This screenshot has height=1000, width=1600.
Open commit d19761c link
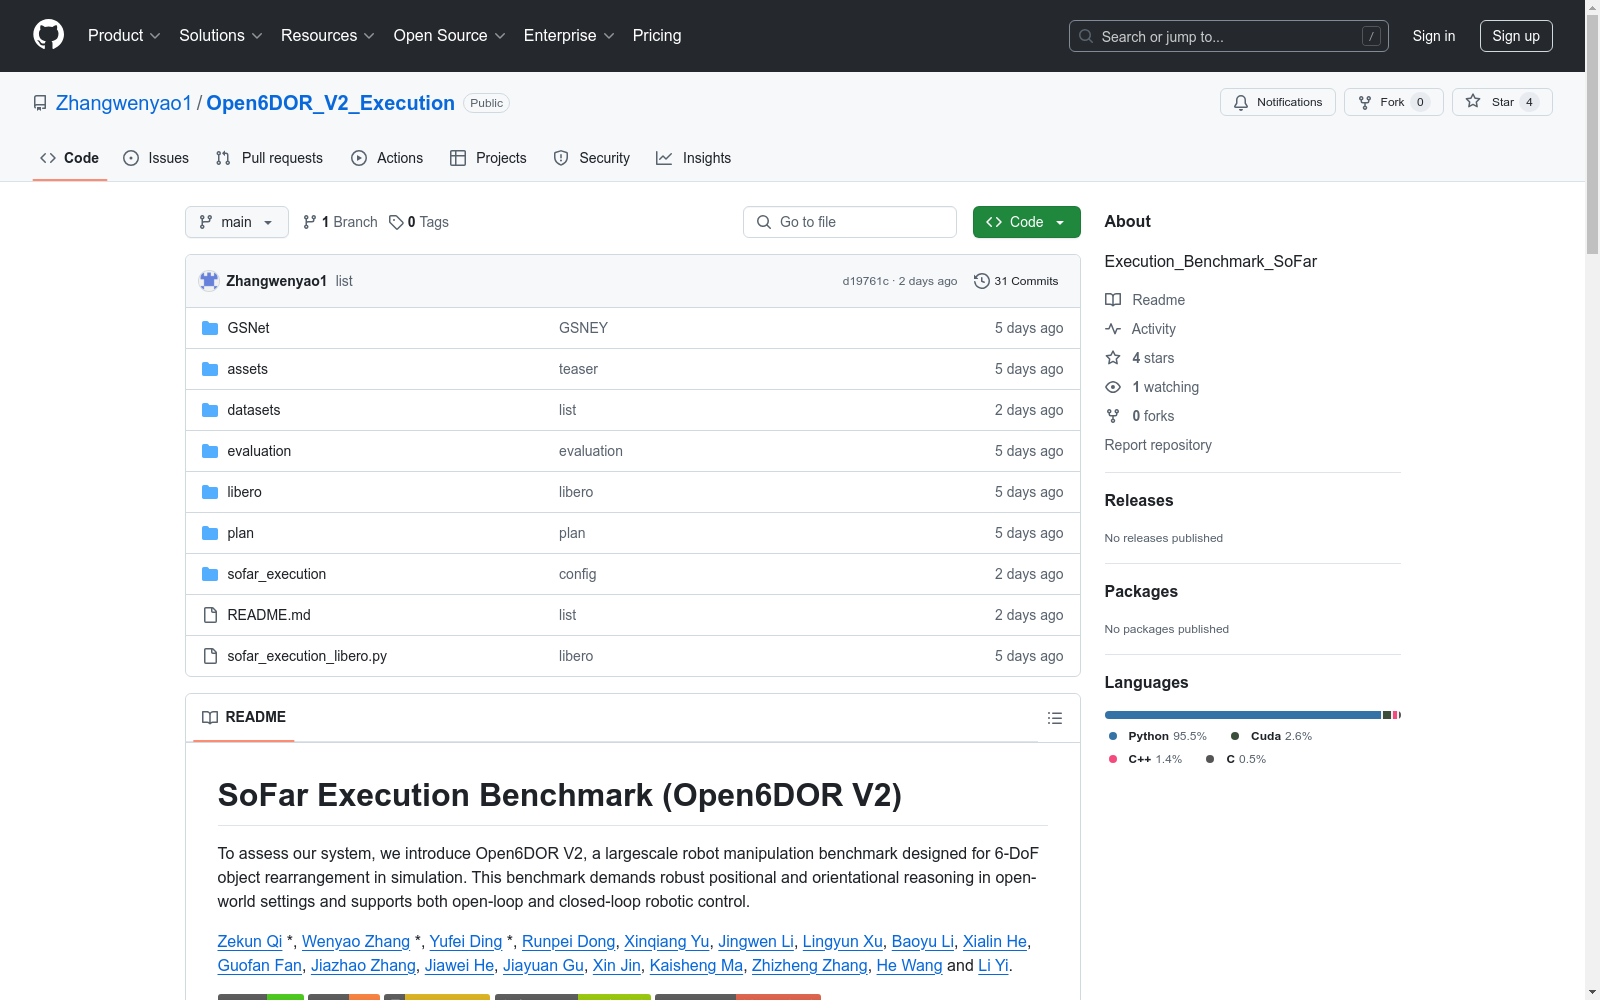tap(865, 281)
